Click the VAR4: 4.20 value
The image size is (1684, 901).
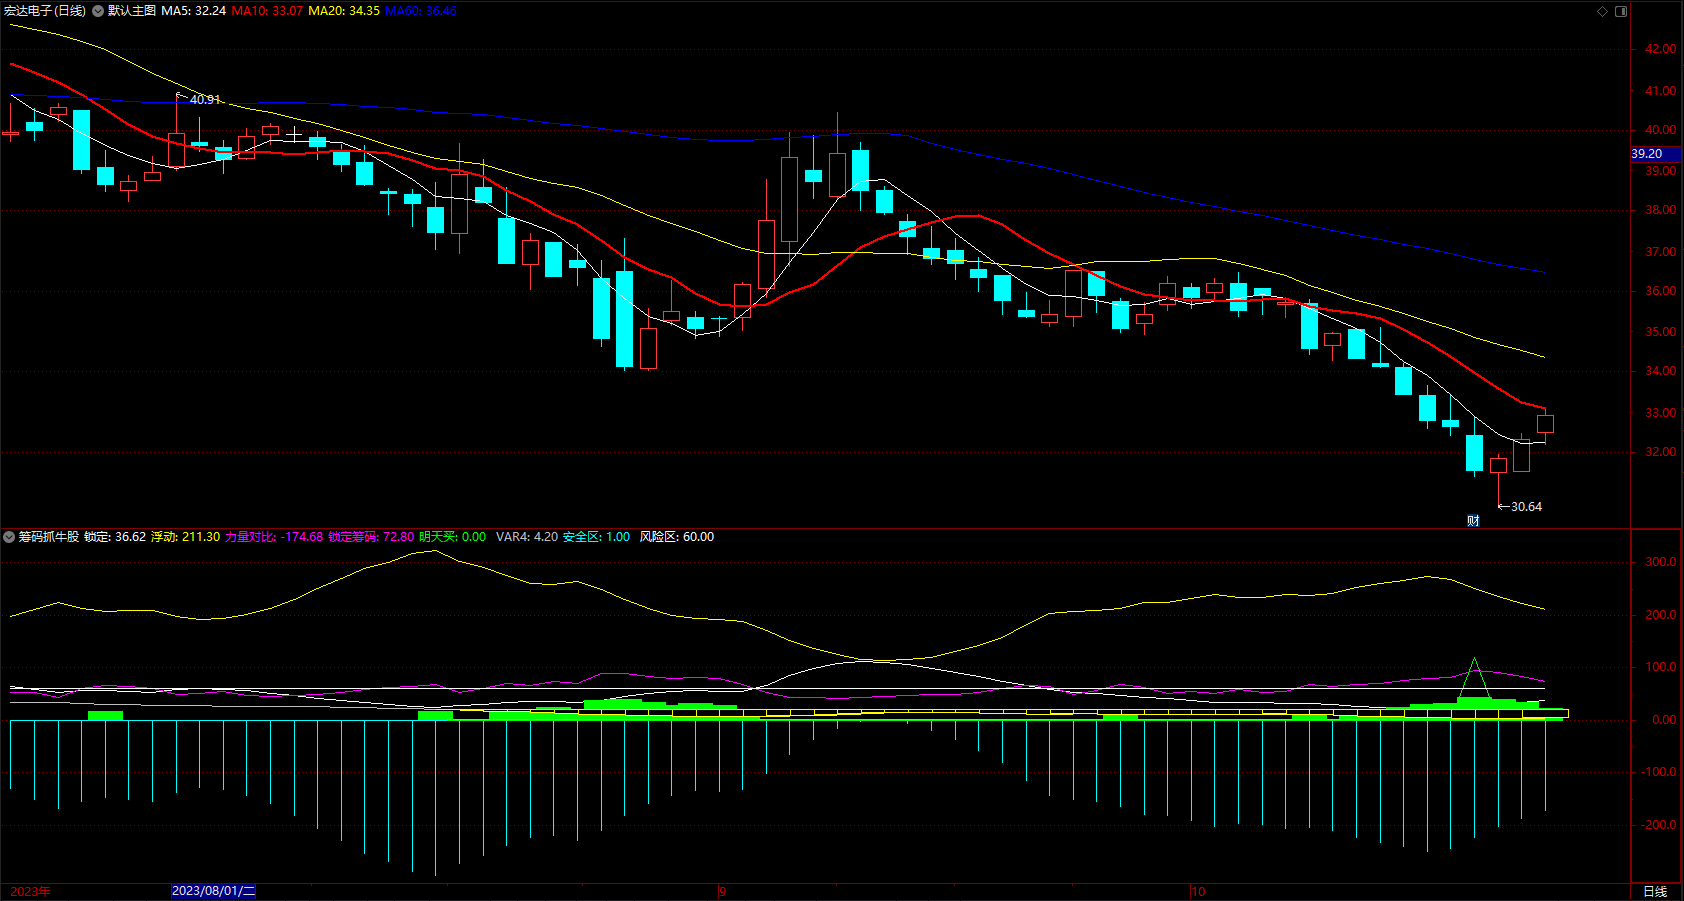pos(527,537)
